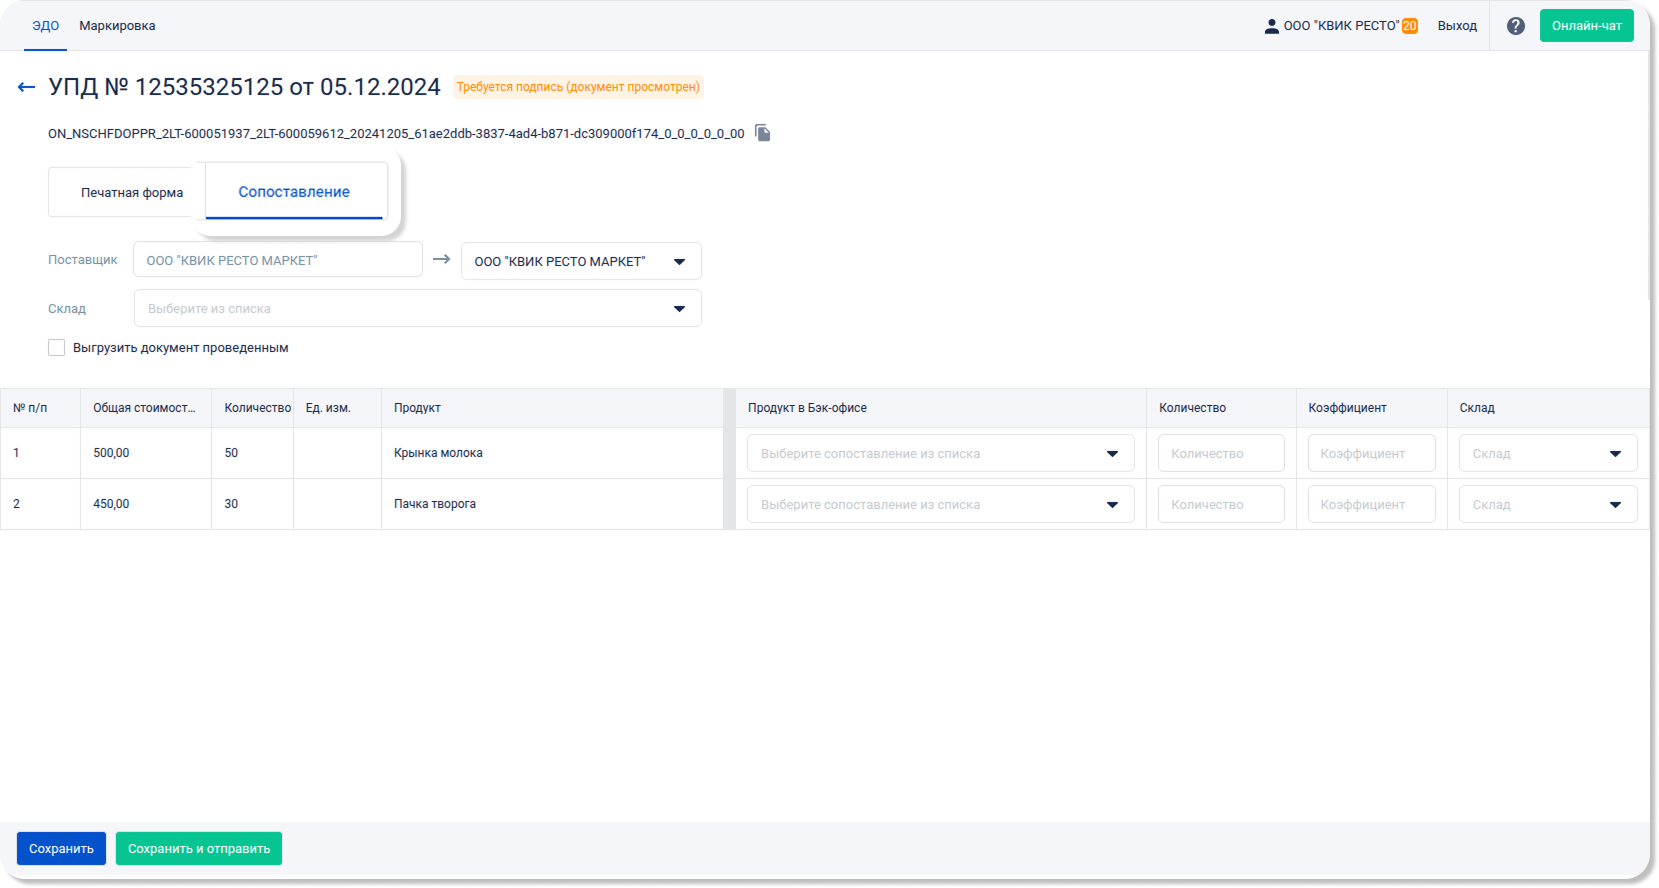Click the orange notification badge 20
This screenshot has height=888, width=1659.
point(1409,26)
